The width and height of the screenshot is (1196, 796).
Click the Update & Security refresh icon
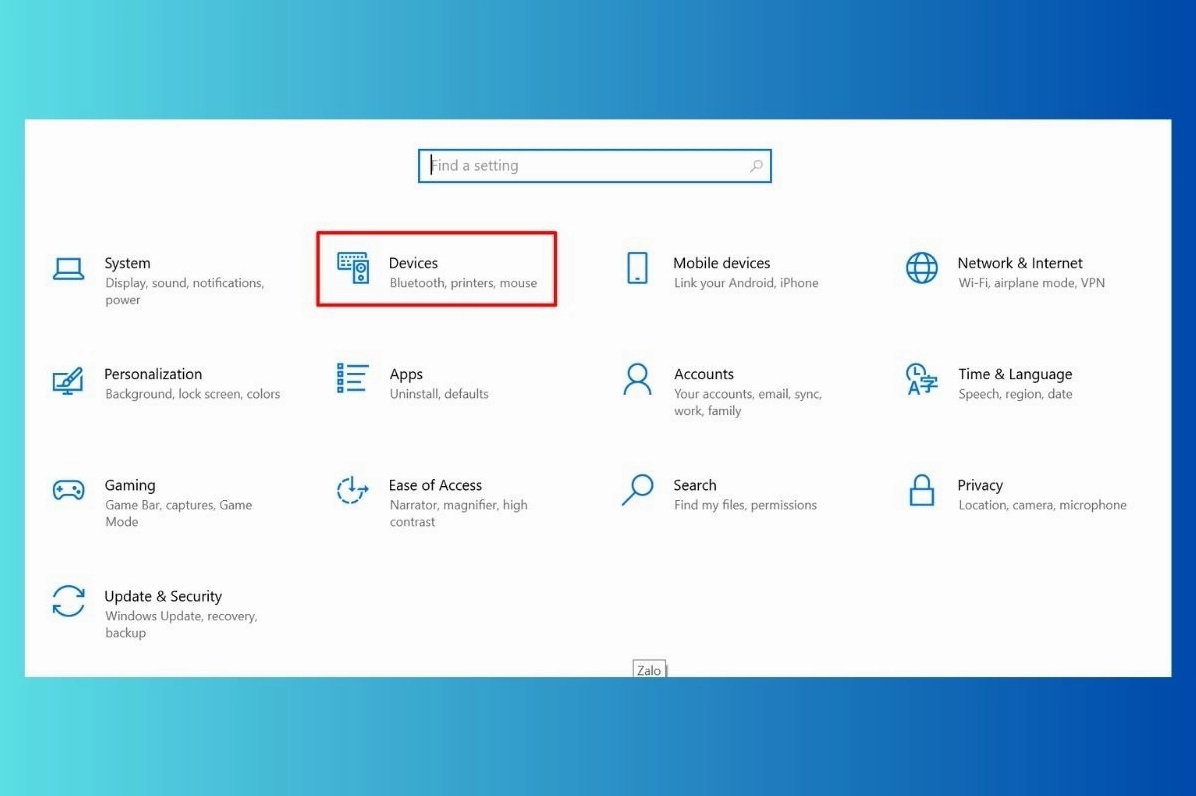(x=68, y=601)
